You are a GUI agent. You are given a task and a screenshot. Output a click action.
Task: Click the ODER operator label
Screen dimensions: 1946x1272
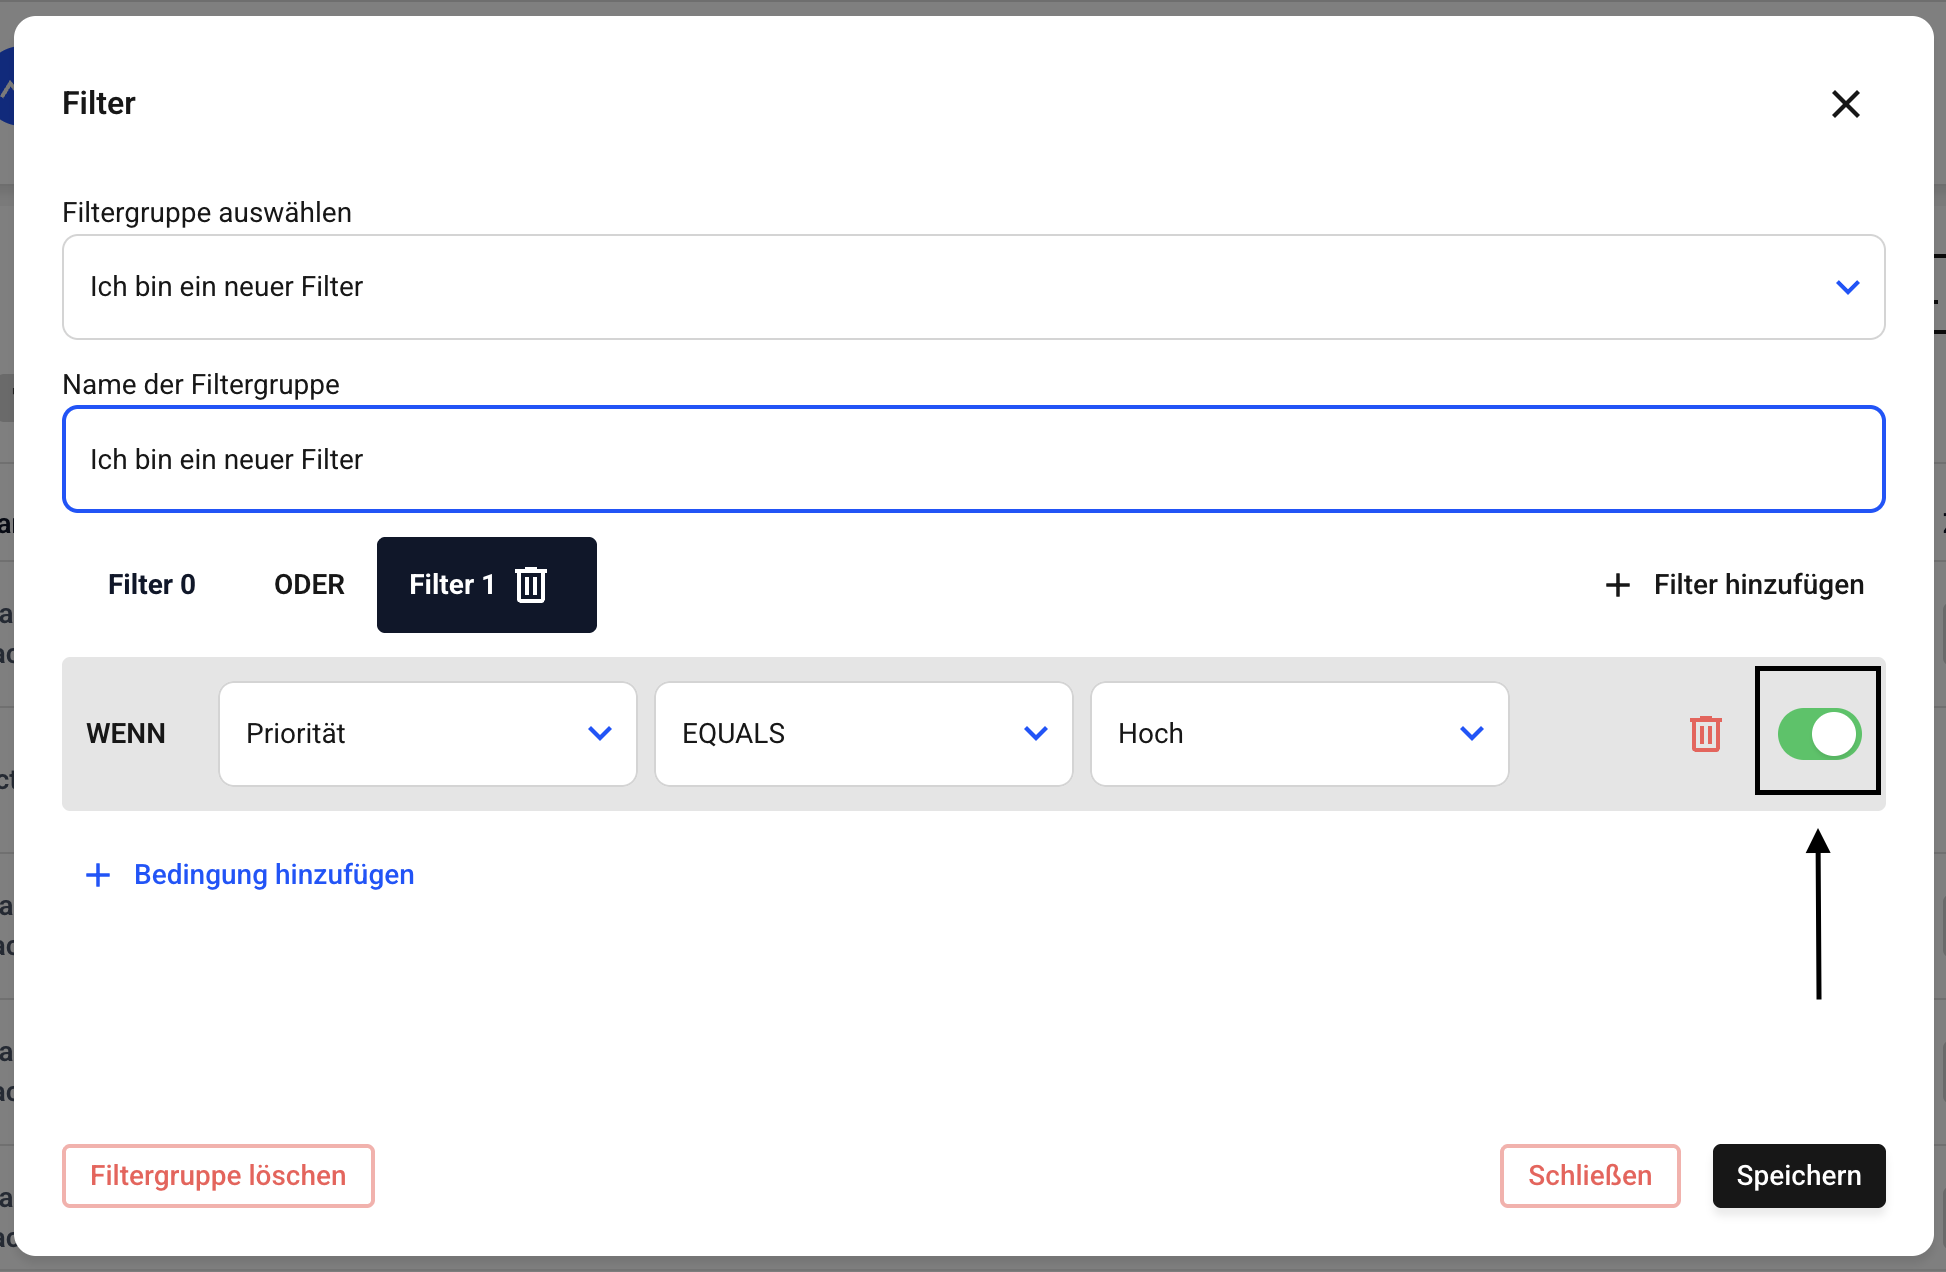[309, 585]
